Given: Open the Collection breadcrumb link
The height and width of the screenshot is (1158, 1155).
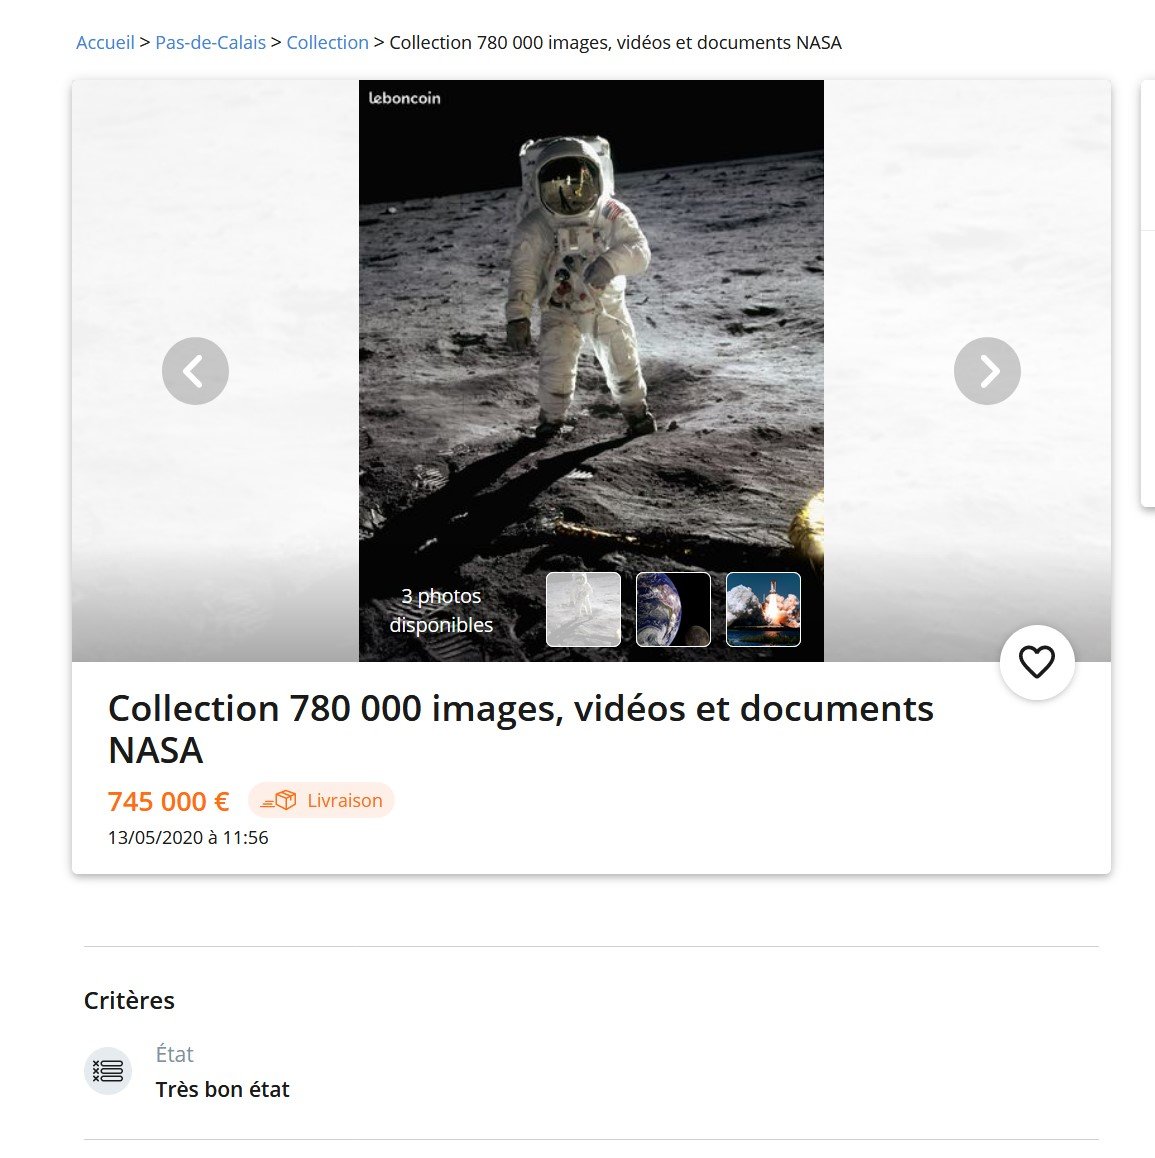Looking at the screenshot, I should [327, 43].
